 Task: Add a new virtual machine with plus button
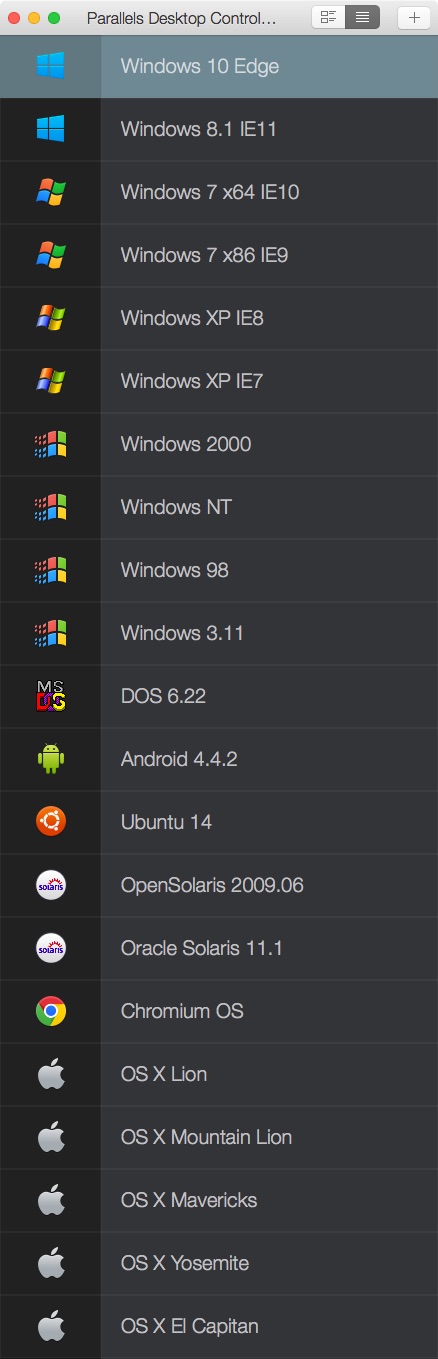413,17
